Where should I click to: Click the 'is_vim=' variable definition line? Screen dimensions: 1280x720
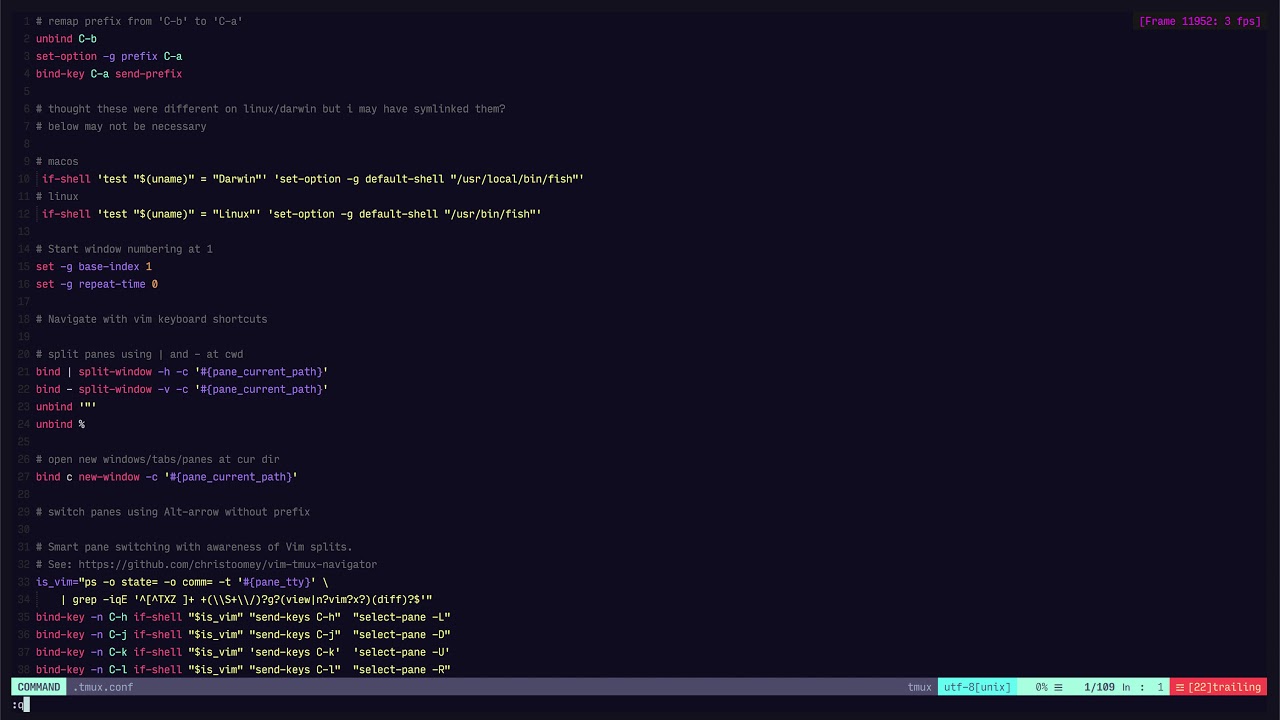(x=182, y=582)
